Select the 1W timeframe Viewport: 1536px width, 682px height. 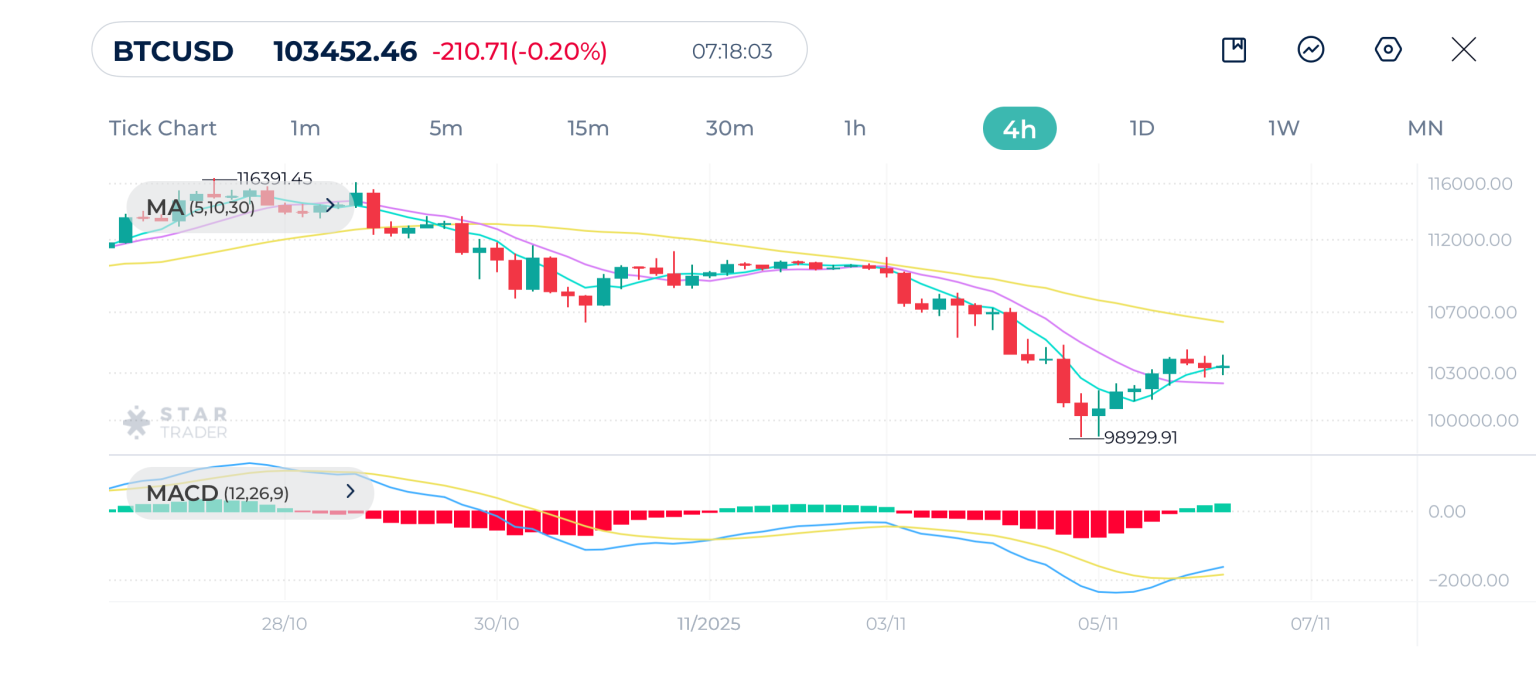(x=1284, y=128)
